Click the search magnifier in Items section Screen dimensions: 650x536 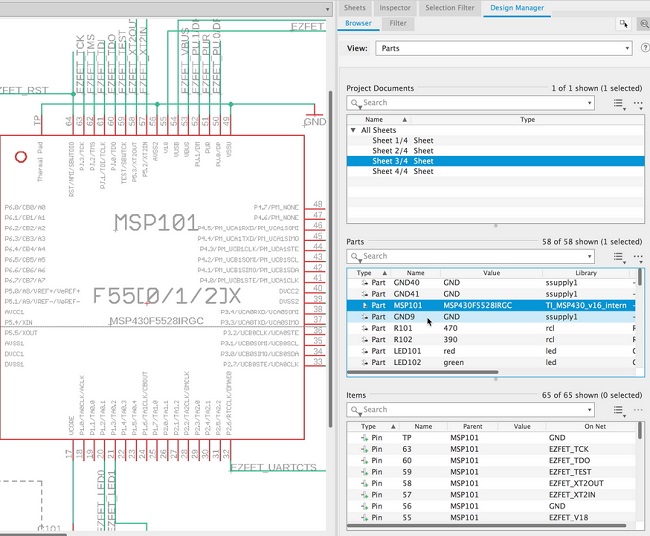click(x=355, y=410)
